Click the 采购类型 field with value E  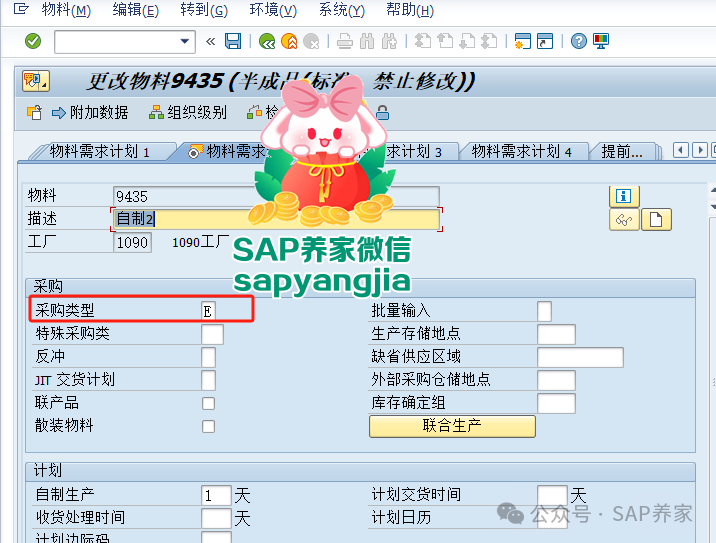pyautogui.click(x=208, y=311)
